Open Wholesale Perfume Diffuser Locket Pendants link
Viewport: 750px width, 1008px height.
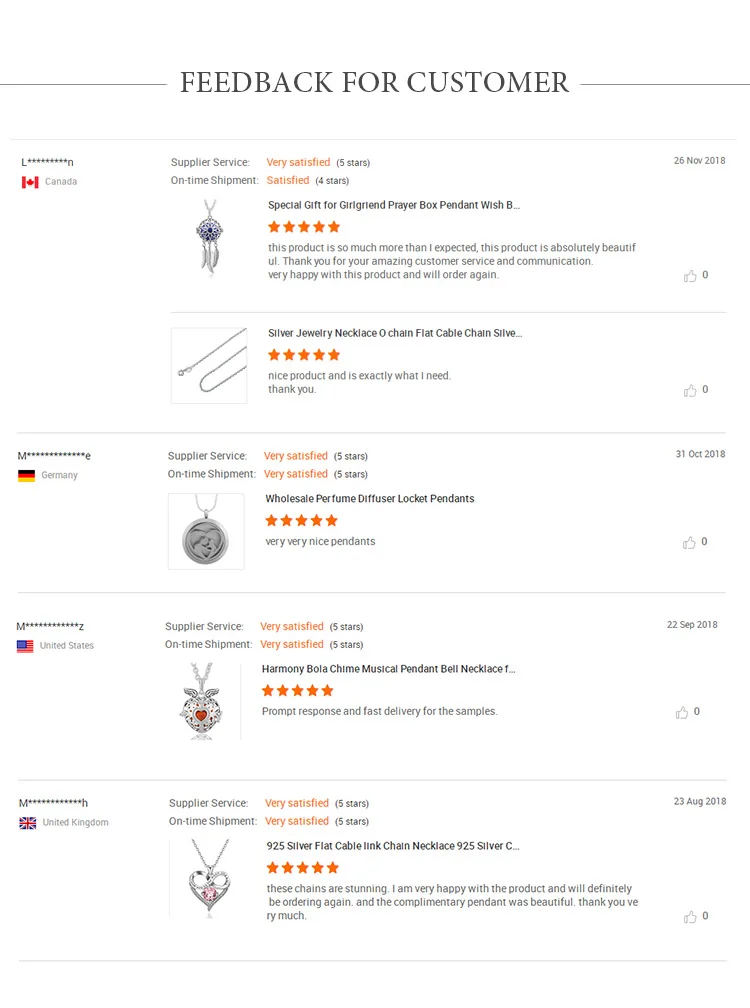(370, 499)
